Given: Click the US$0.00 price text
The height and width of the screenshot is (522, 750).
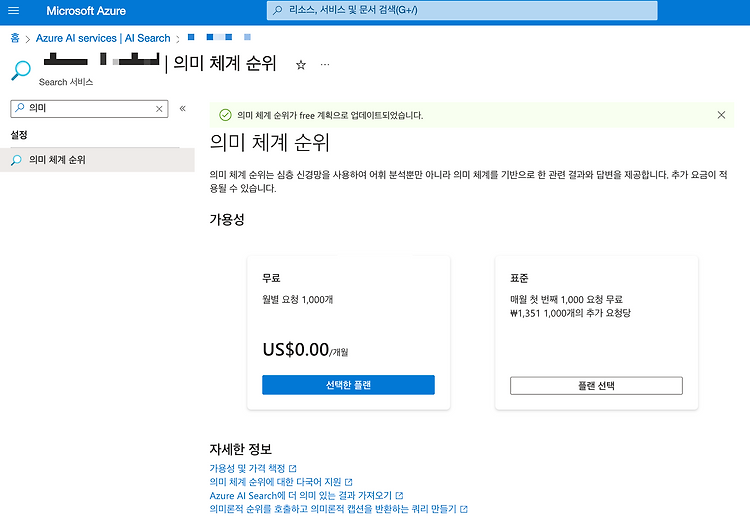Looking at the screenshot, I should coord(296,350).
